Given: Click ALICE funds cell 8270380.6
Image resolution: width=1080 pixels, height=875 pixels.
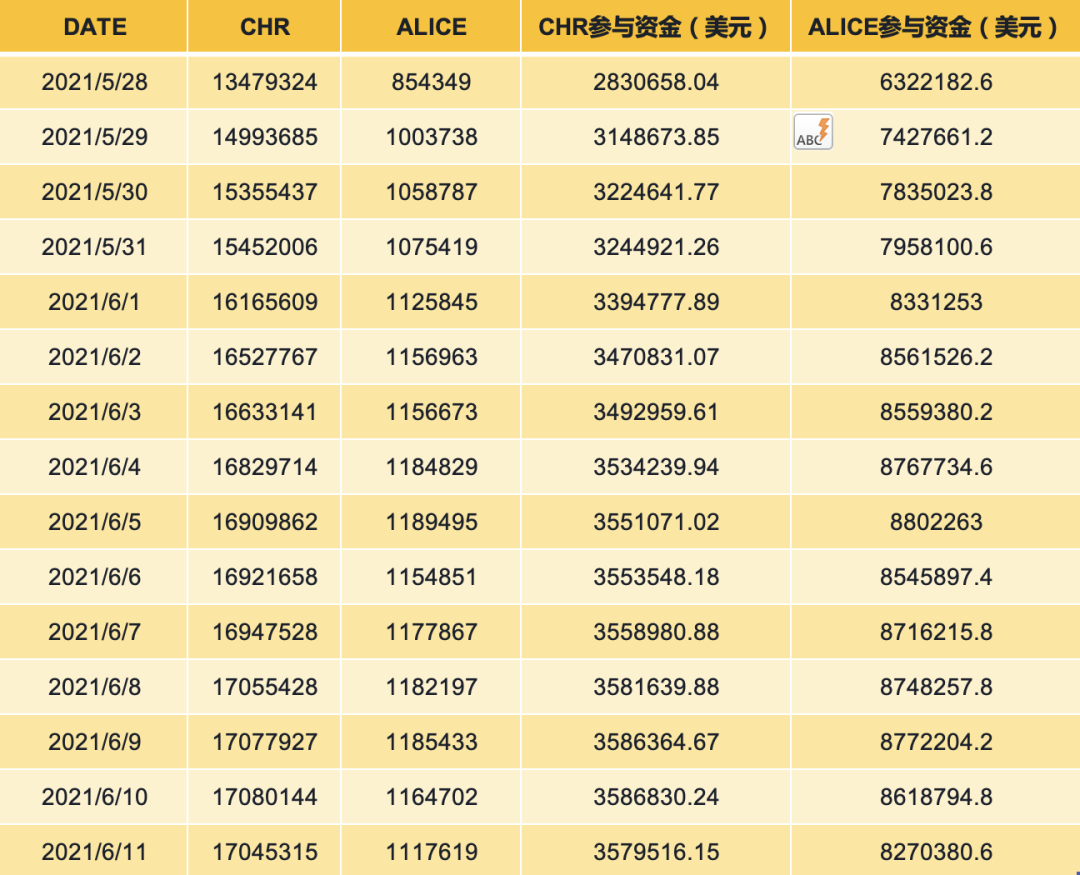Looking at the screenshot, I should pyautogui.click(x=936, y=852).
